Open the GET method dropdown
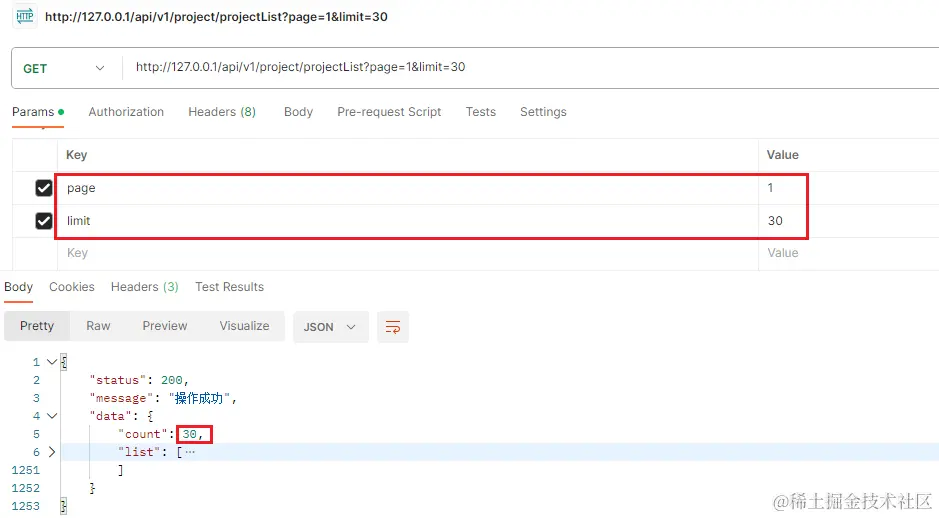Screen dimensions: 939x518 [x=64, y=68]
